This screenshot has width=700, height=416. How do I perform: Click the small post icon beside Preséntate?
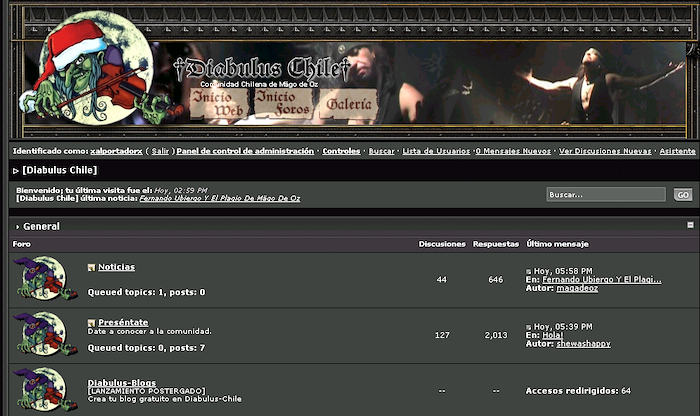(92, 323)
